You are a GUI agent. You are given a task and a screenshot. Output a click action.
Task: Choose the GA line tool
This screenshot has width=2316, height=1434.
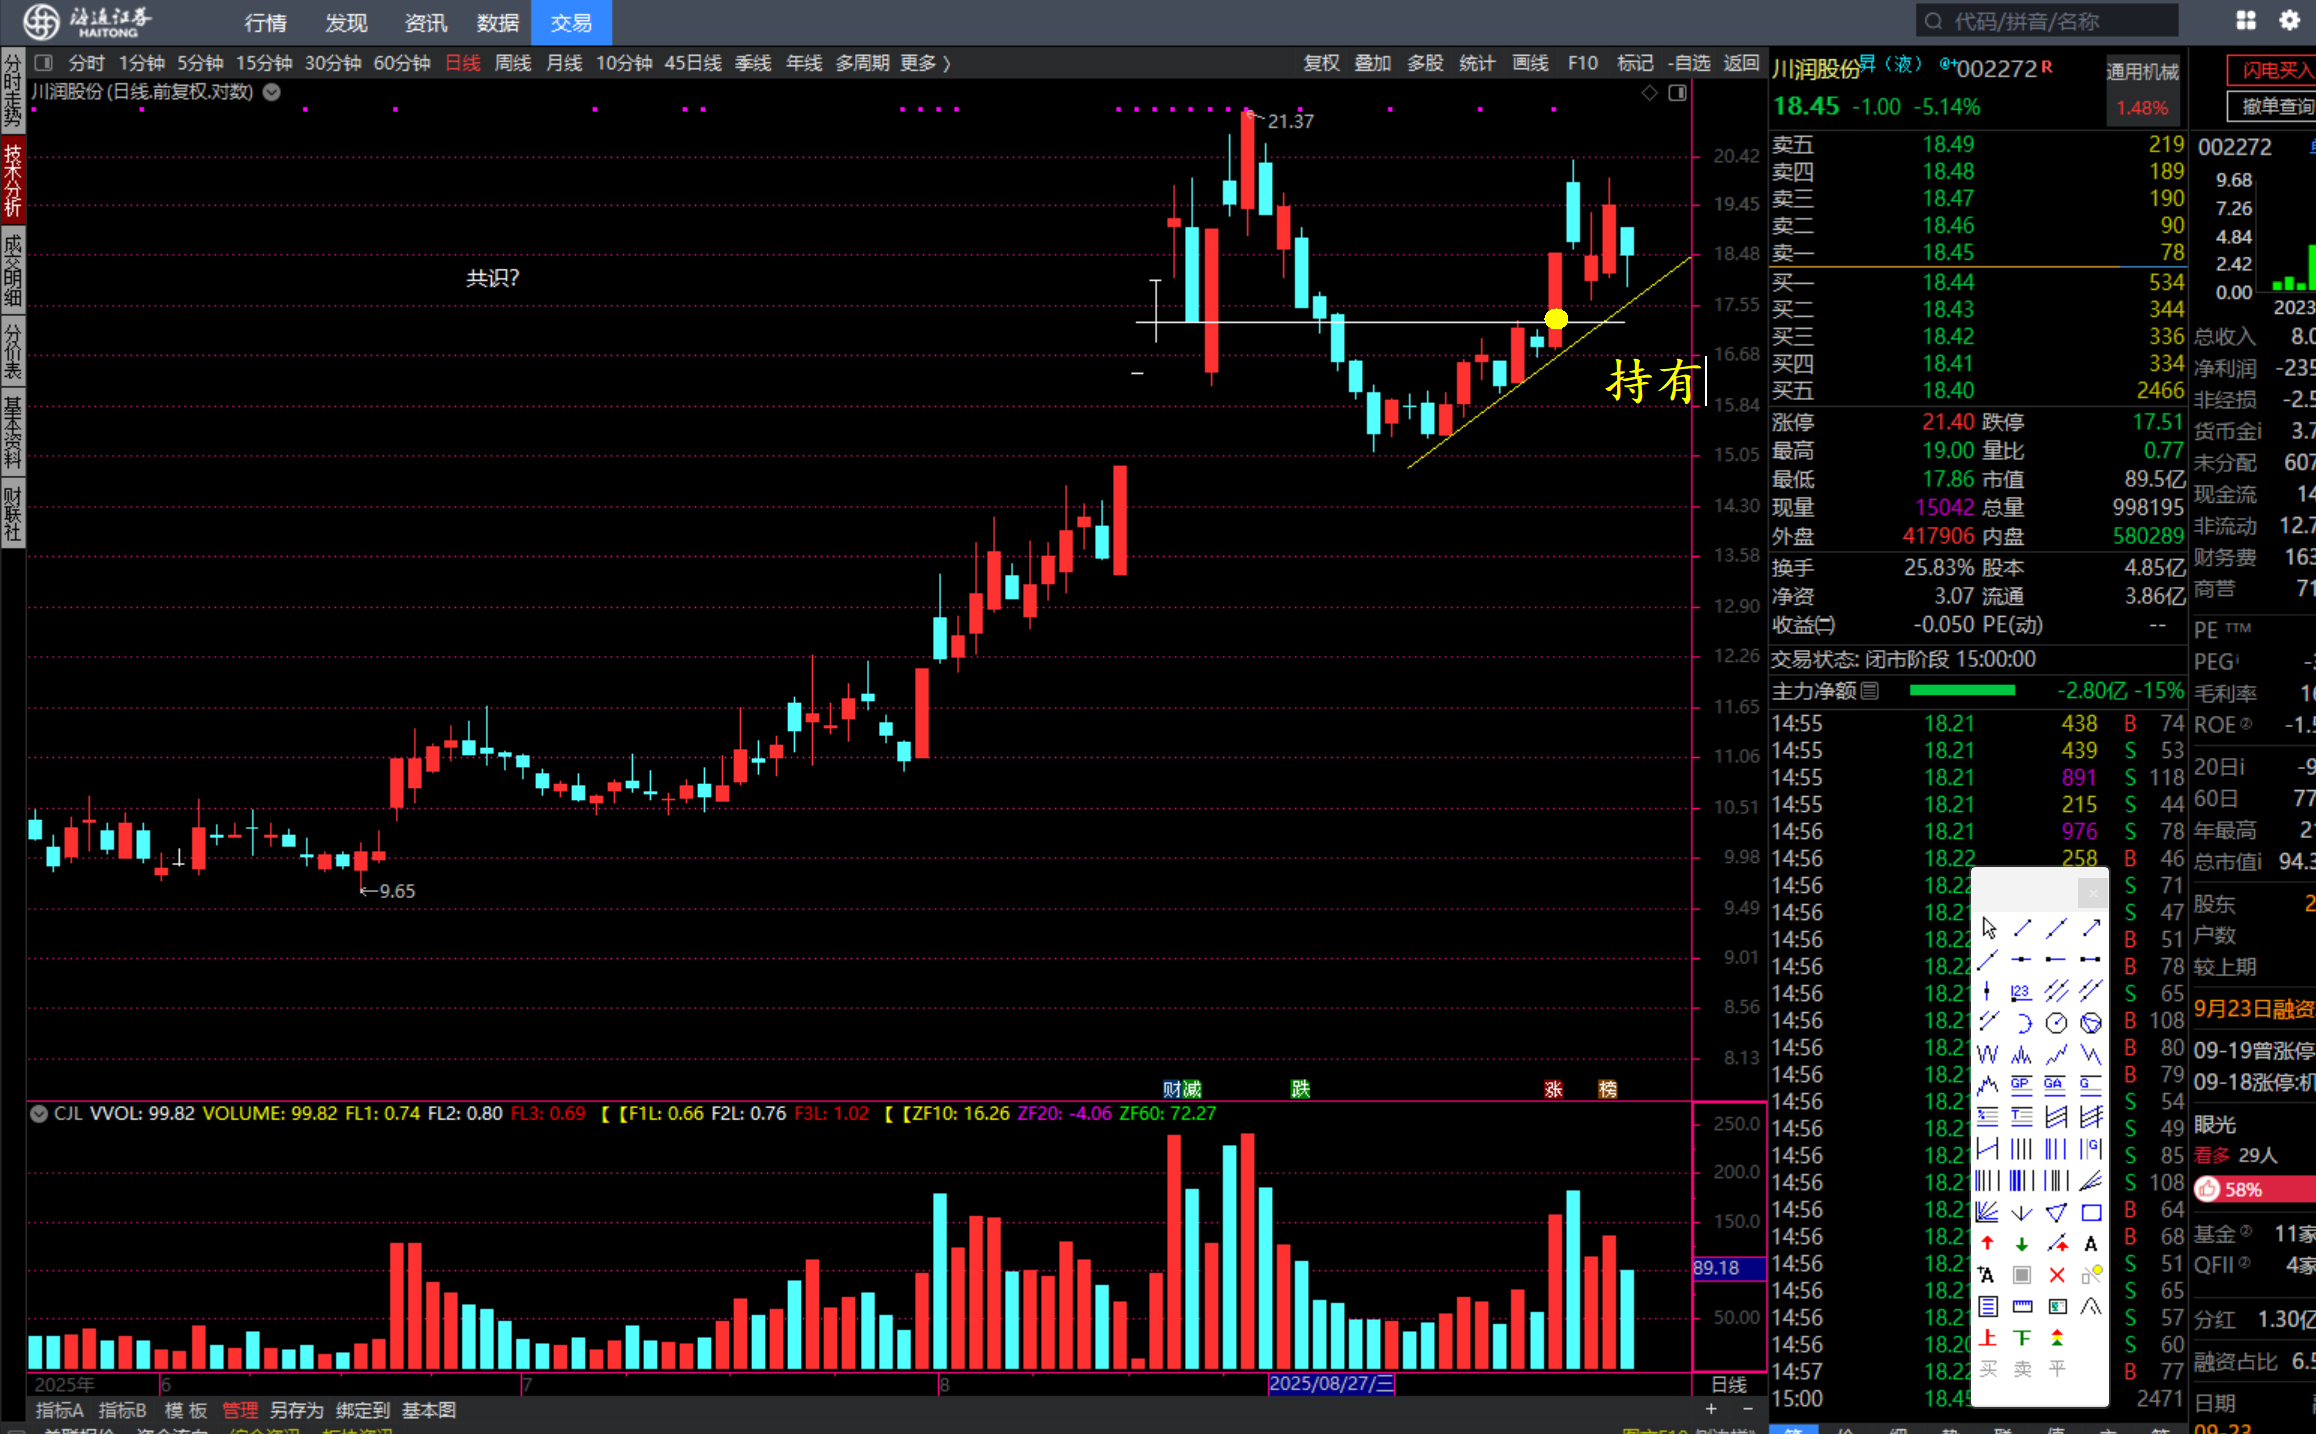pos(2056,1084)
